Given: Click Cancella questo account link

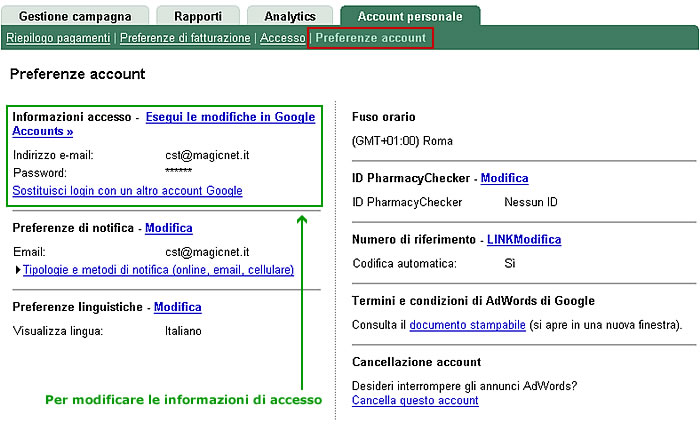Looking at the screenshot, I should click(x=415, y=401).
